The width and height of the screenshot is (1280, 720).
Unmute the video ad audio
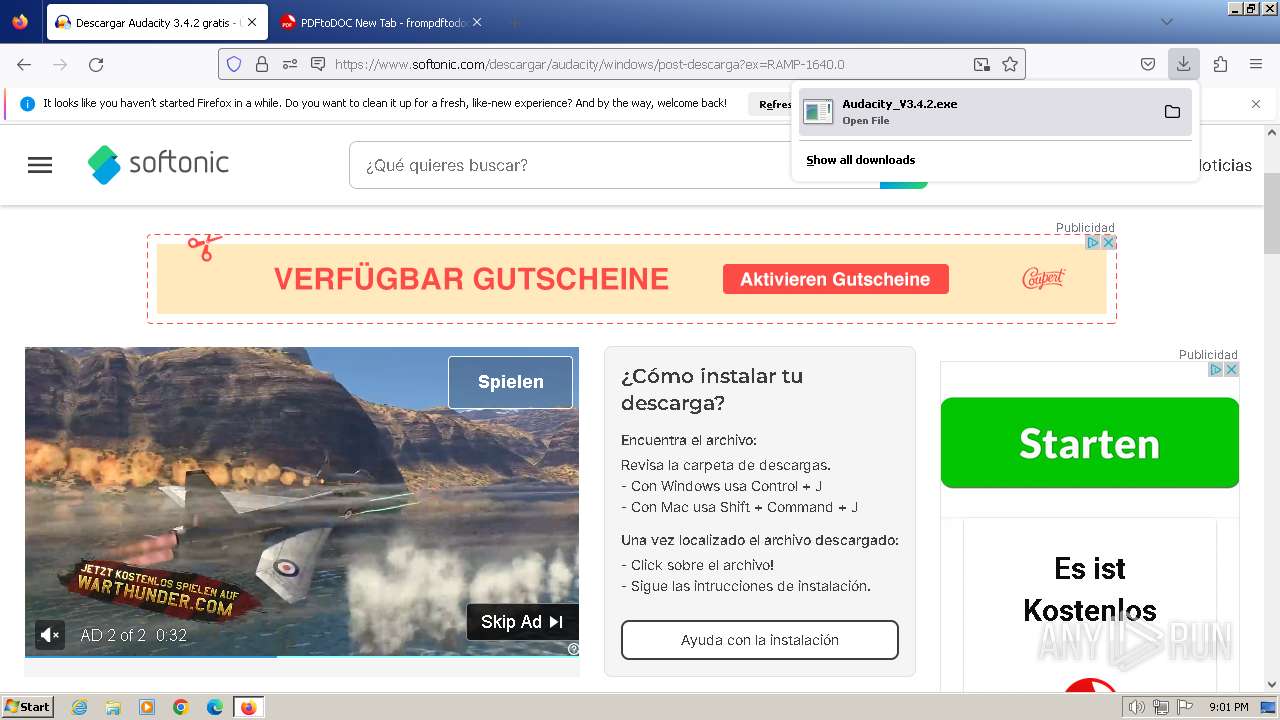pos(50,634)
